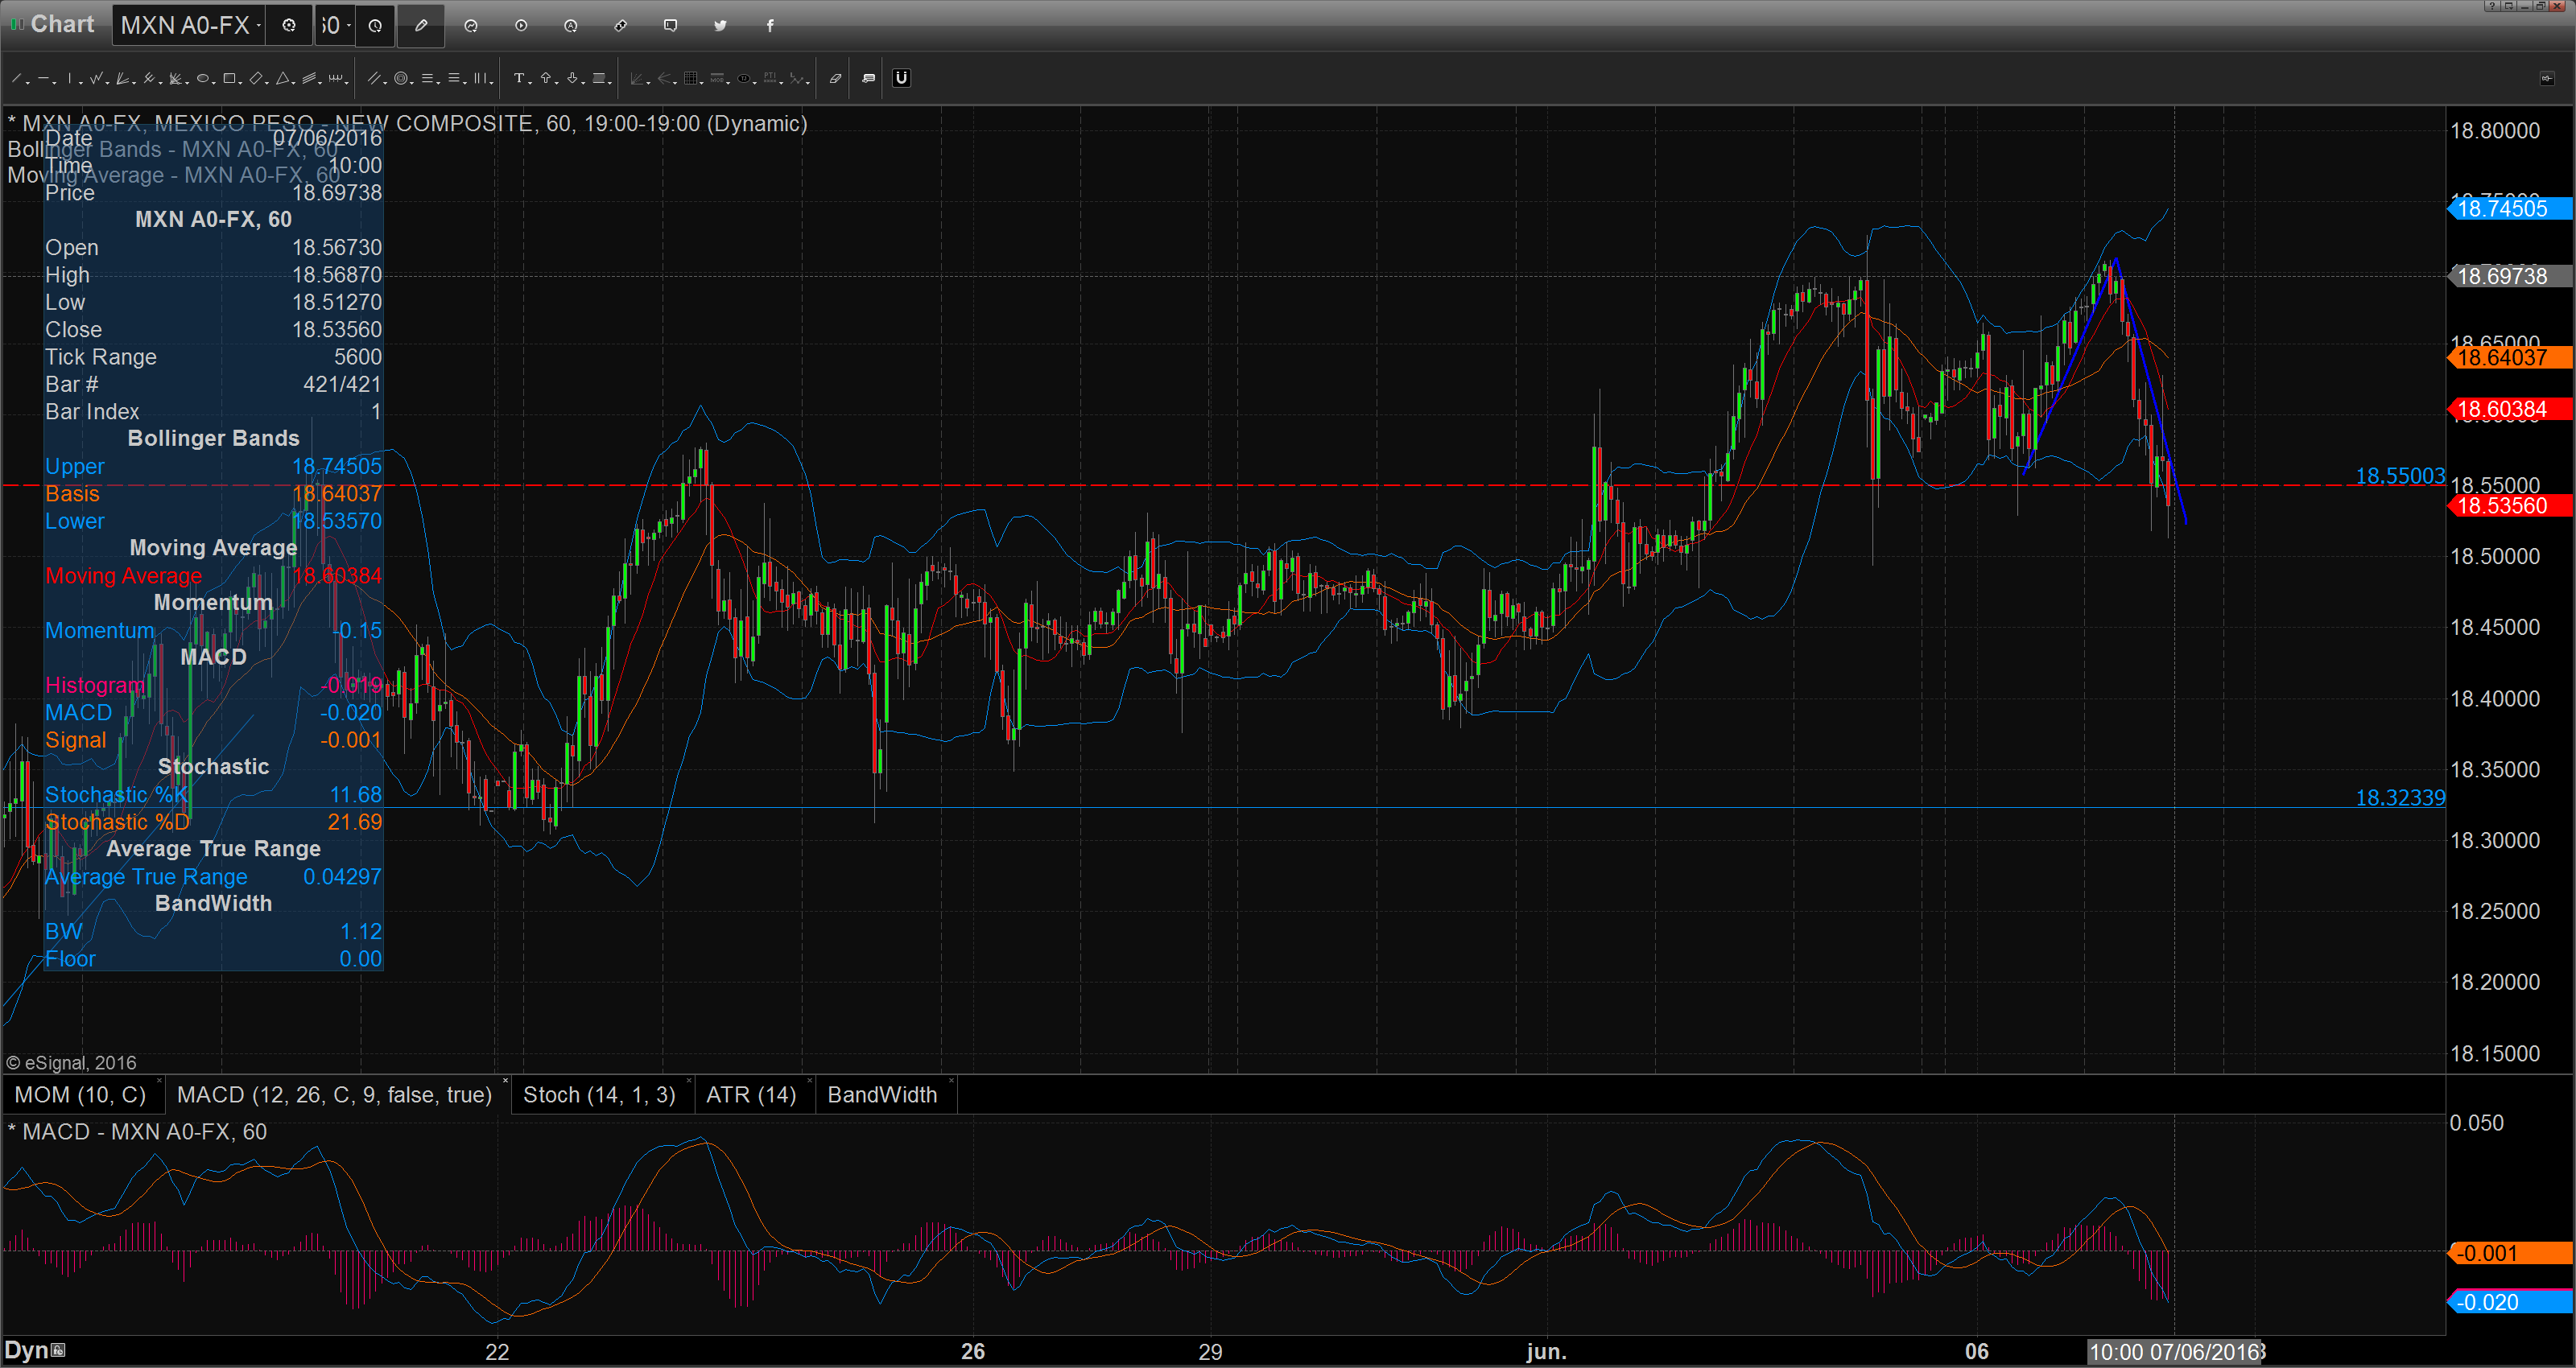Select the zigzag wave drawing tool

(x=96, y=78)
